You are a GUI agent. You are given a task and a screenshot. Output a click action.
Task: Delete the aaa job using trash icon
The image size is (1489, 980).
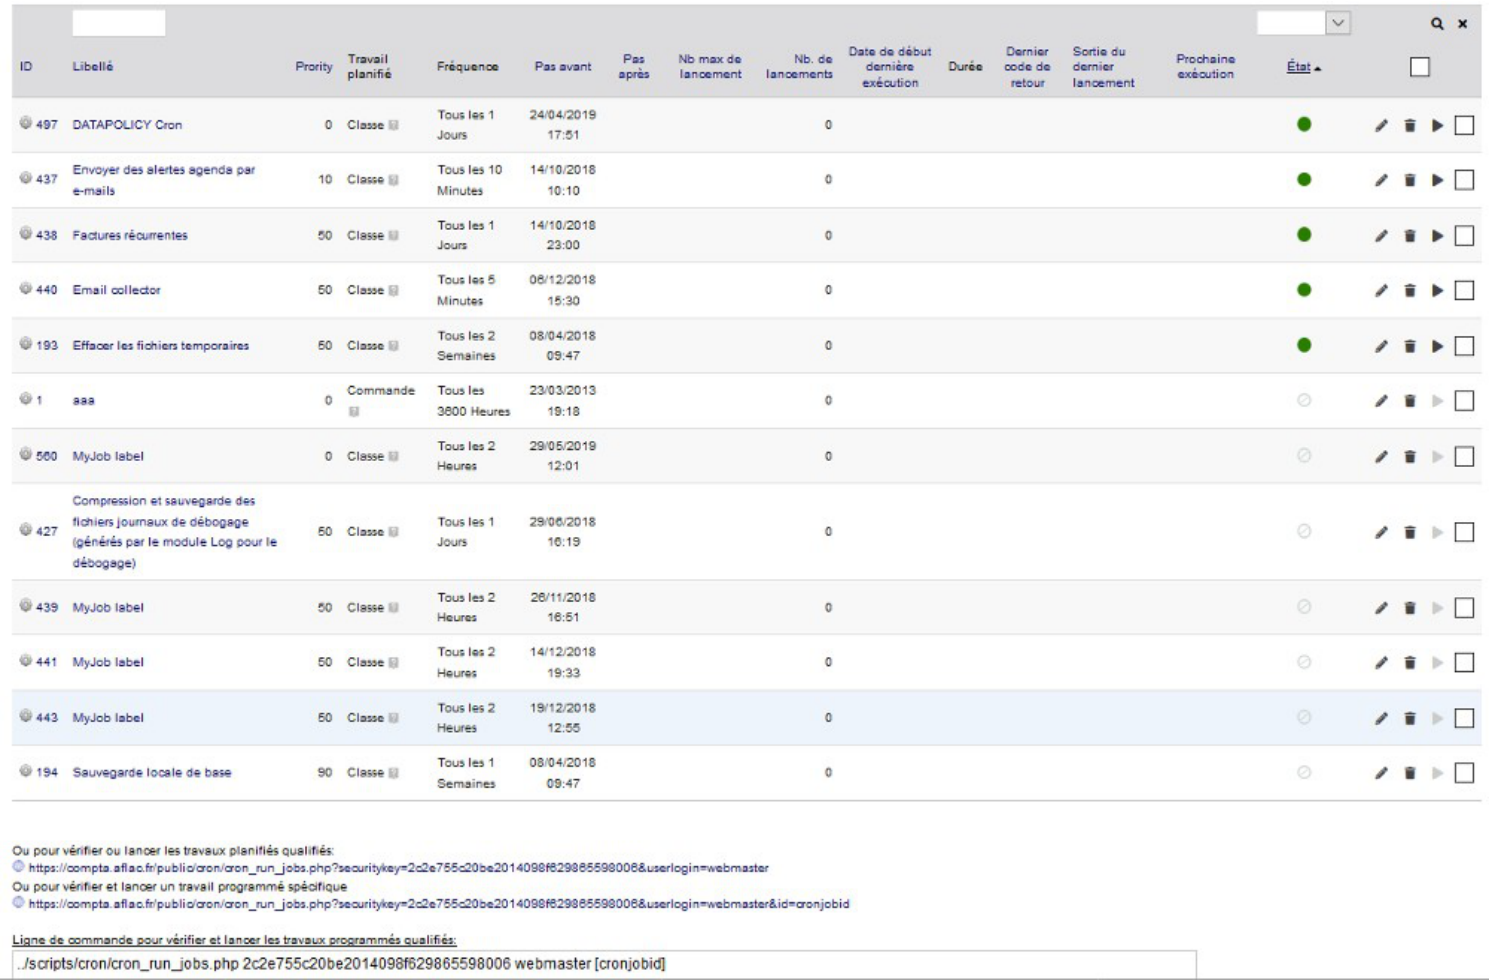pos(1410,401)
